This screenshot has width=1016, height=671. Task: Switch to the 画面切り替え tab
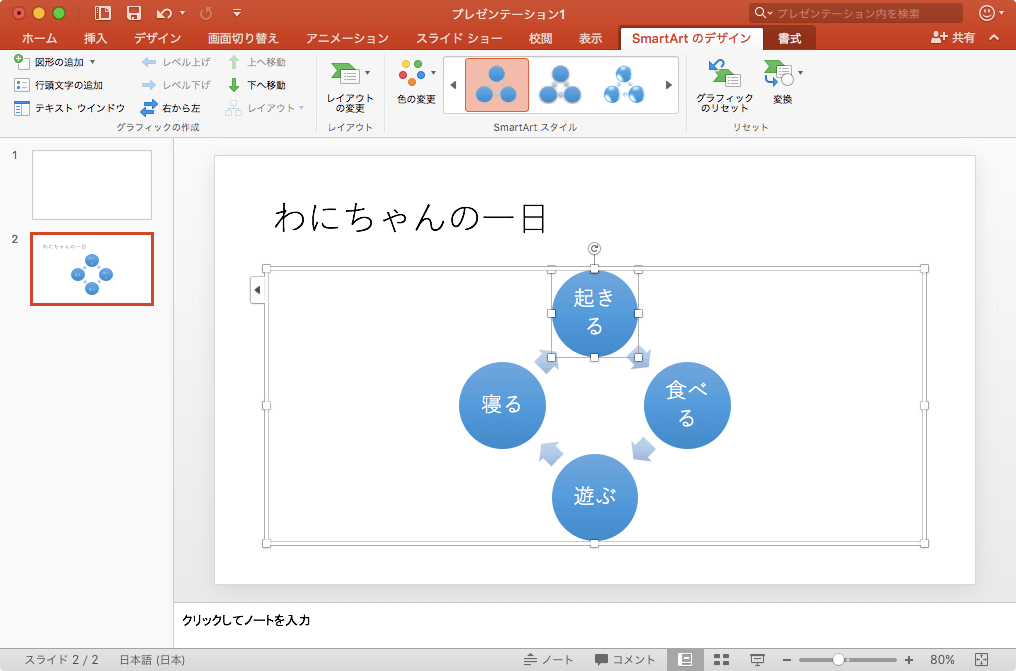tap(243, 39)
